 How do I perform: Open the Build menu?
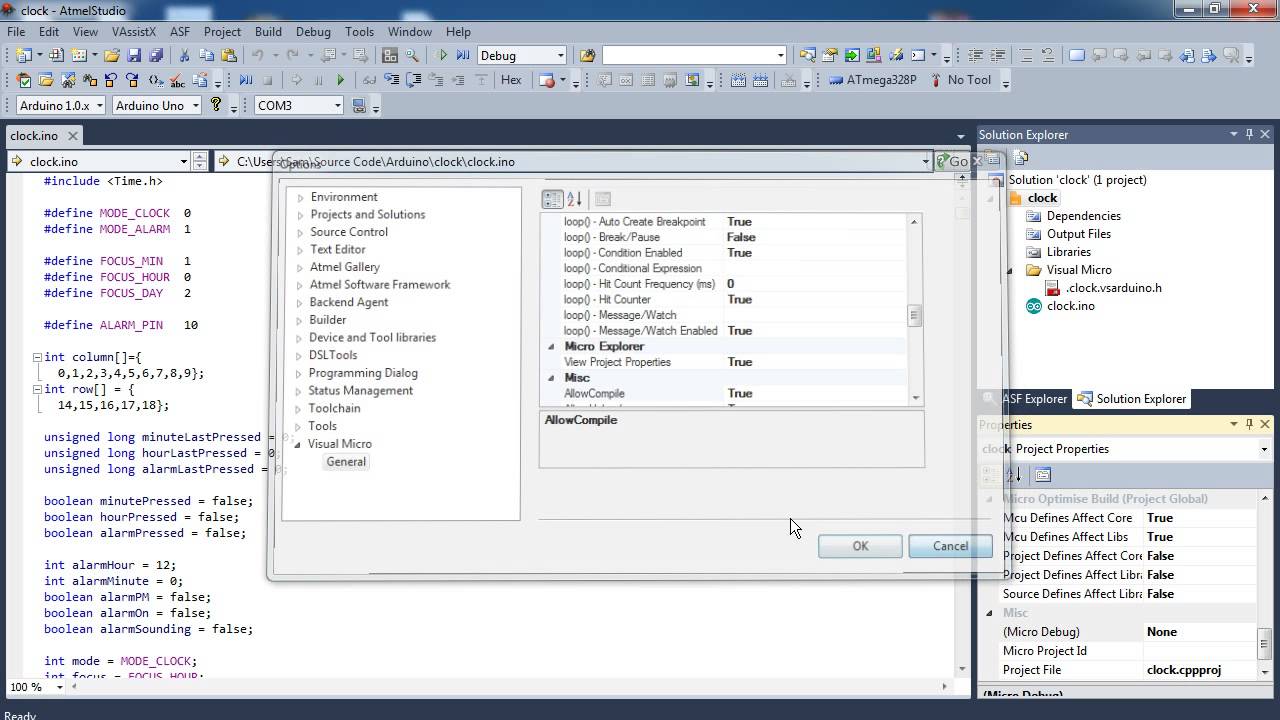point(268,31)
